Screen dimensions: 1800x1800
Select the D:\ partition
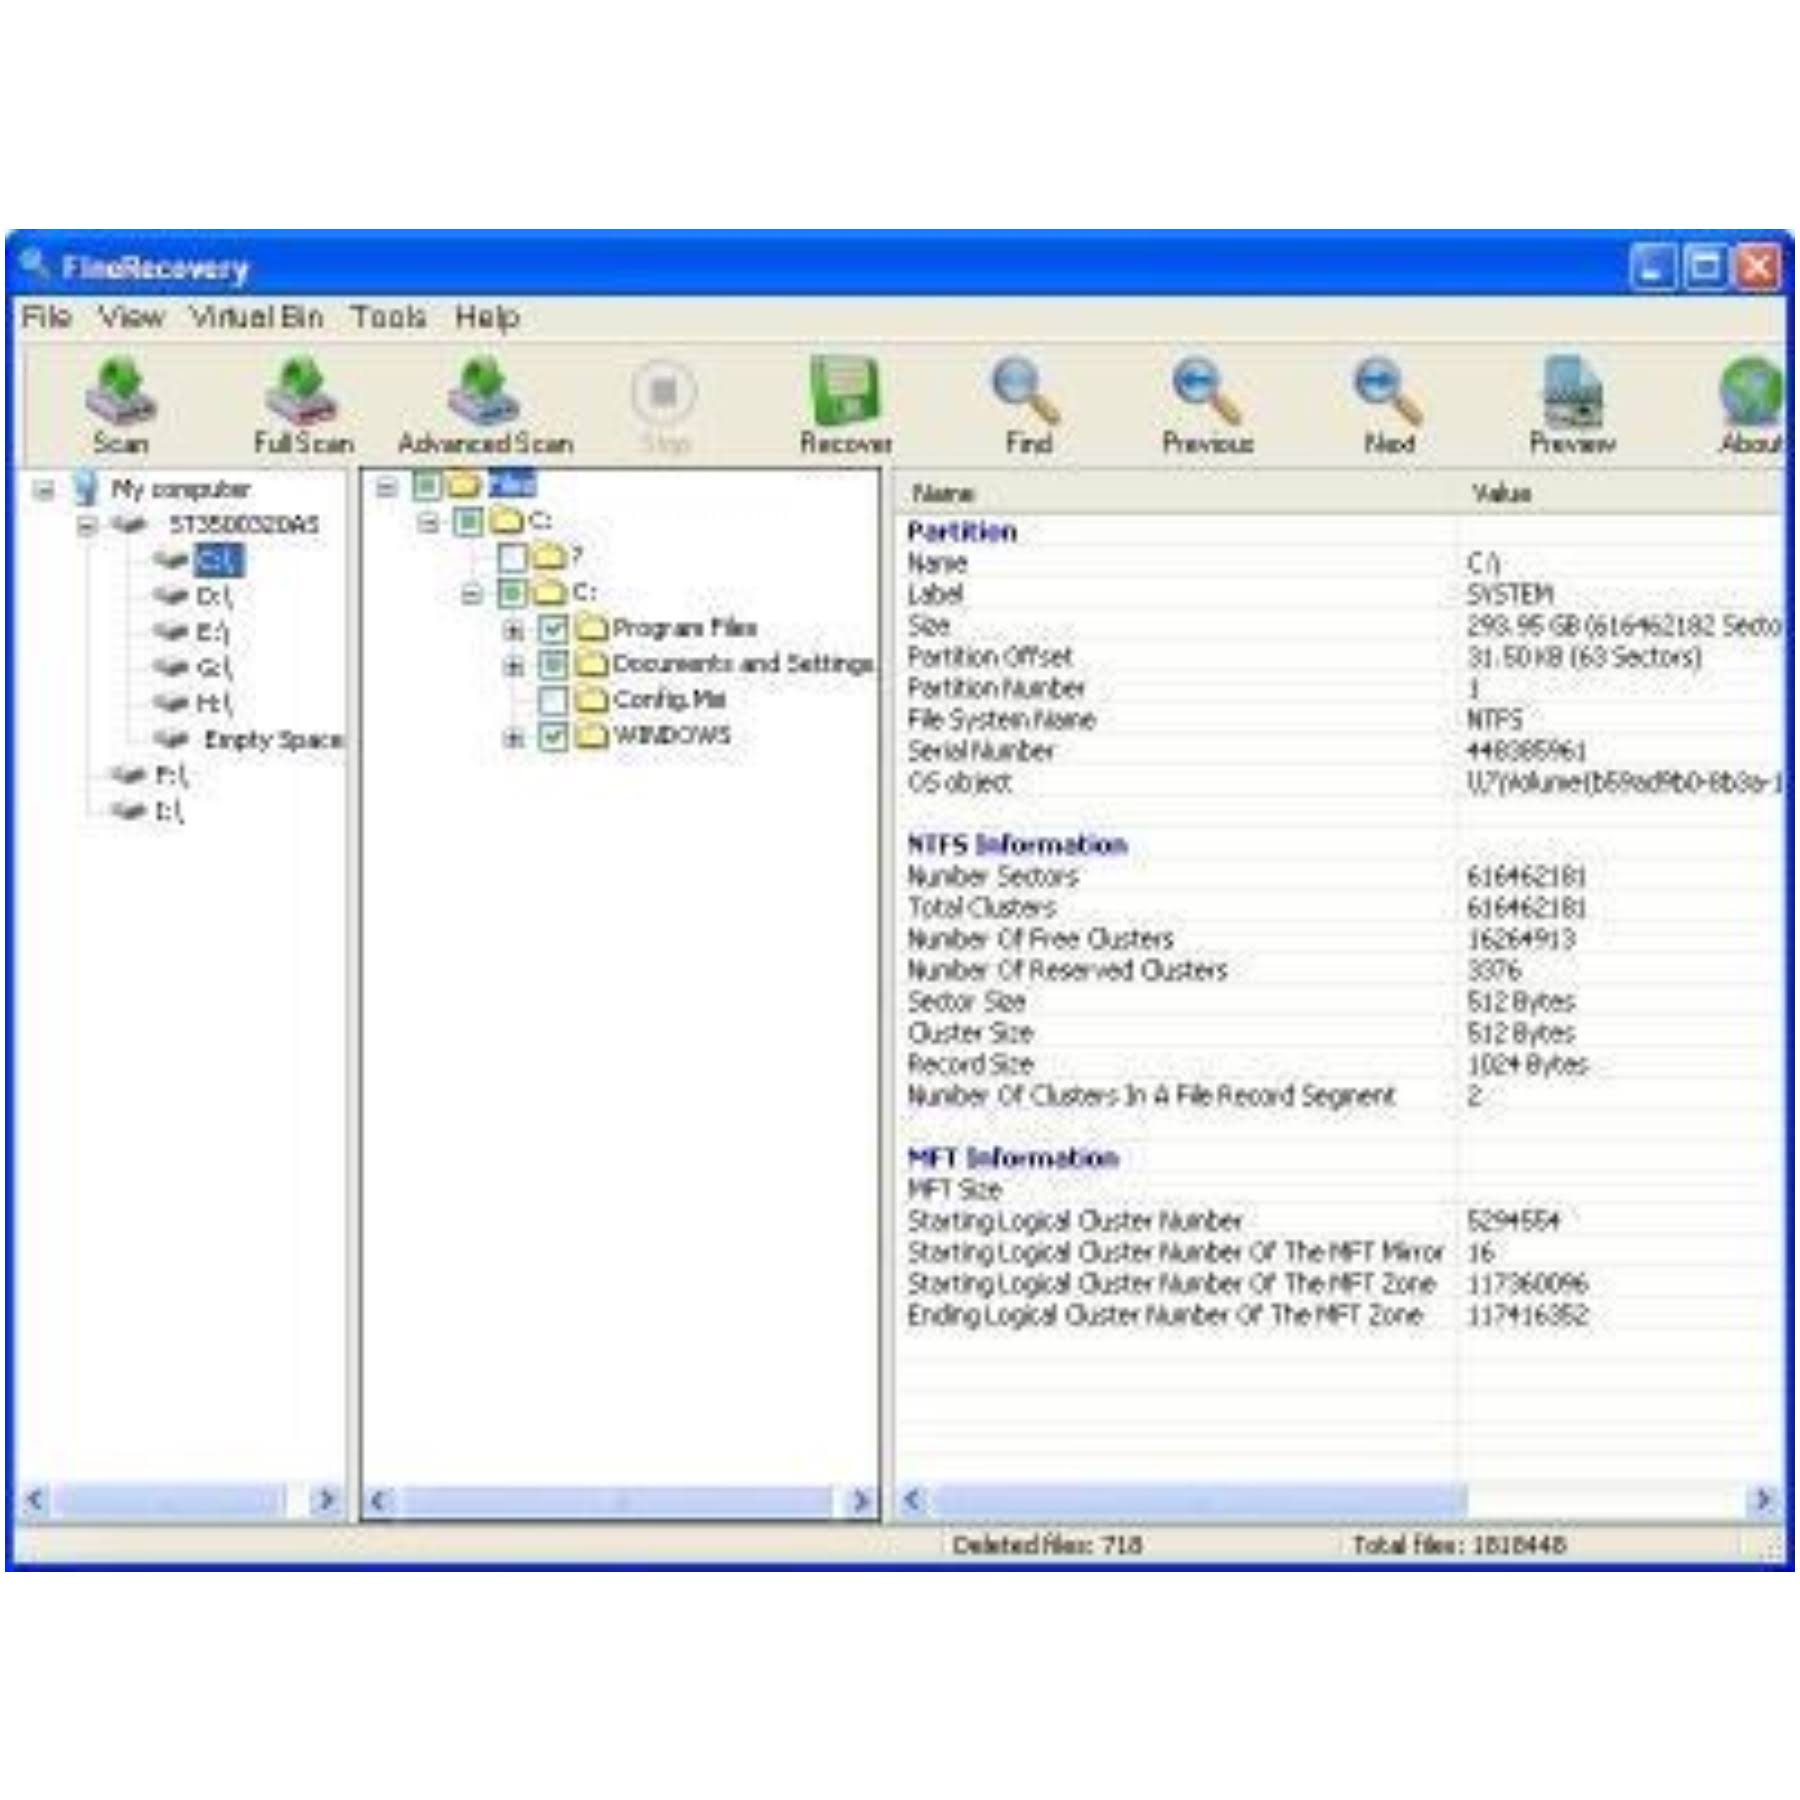tap(213, 596)
